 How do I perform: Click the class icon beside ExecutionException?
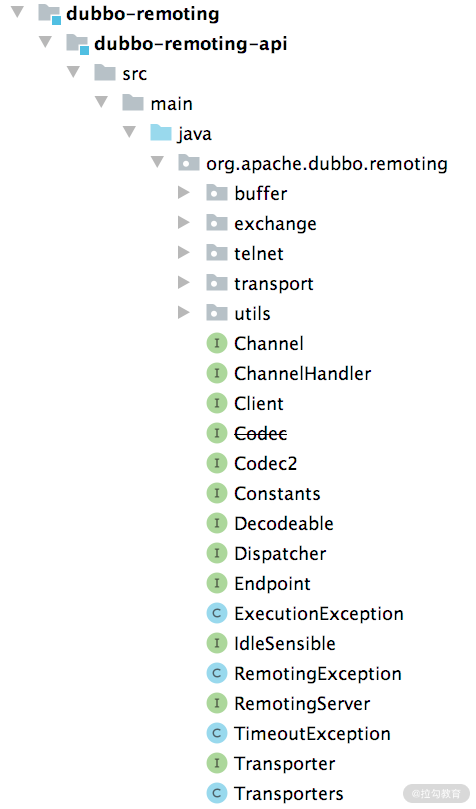(x=217, y=613)
